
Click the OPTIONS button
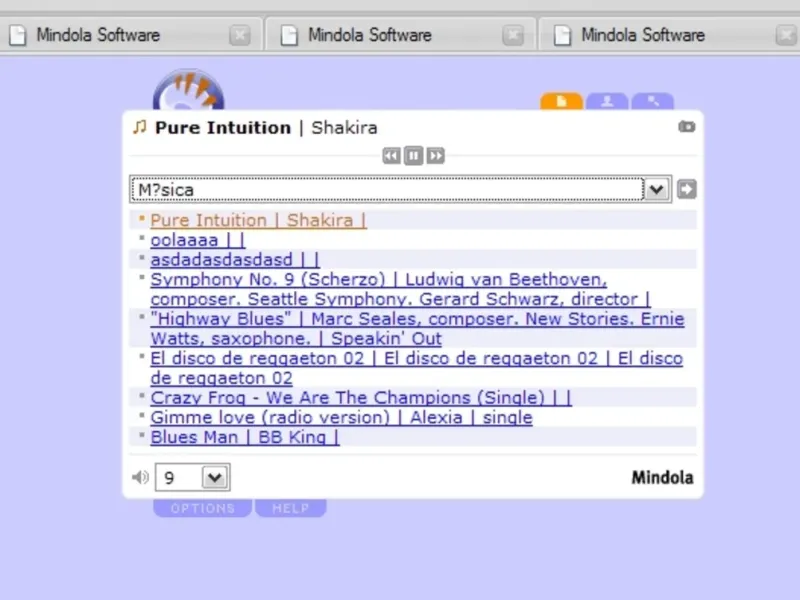(x=203, y=508)
